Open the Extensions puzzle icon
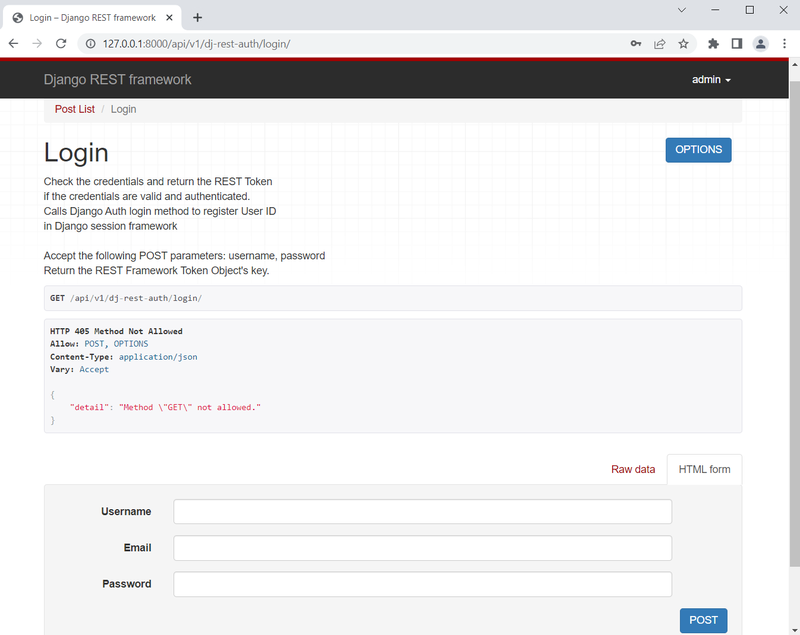Viewport: 800px width, 635px height. (713, 44)
